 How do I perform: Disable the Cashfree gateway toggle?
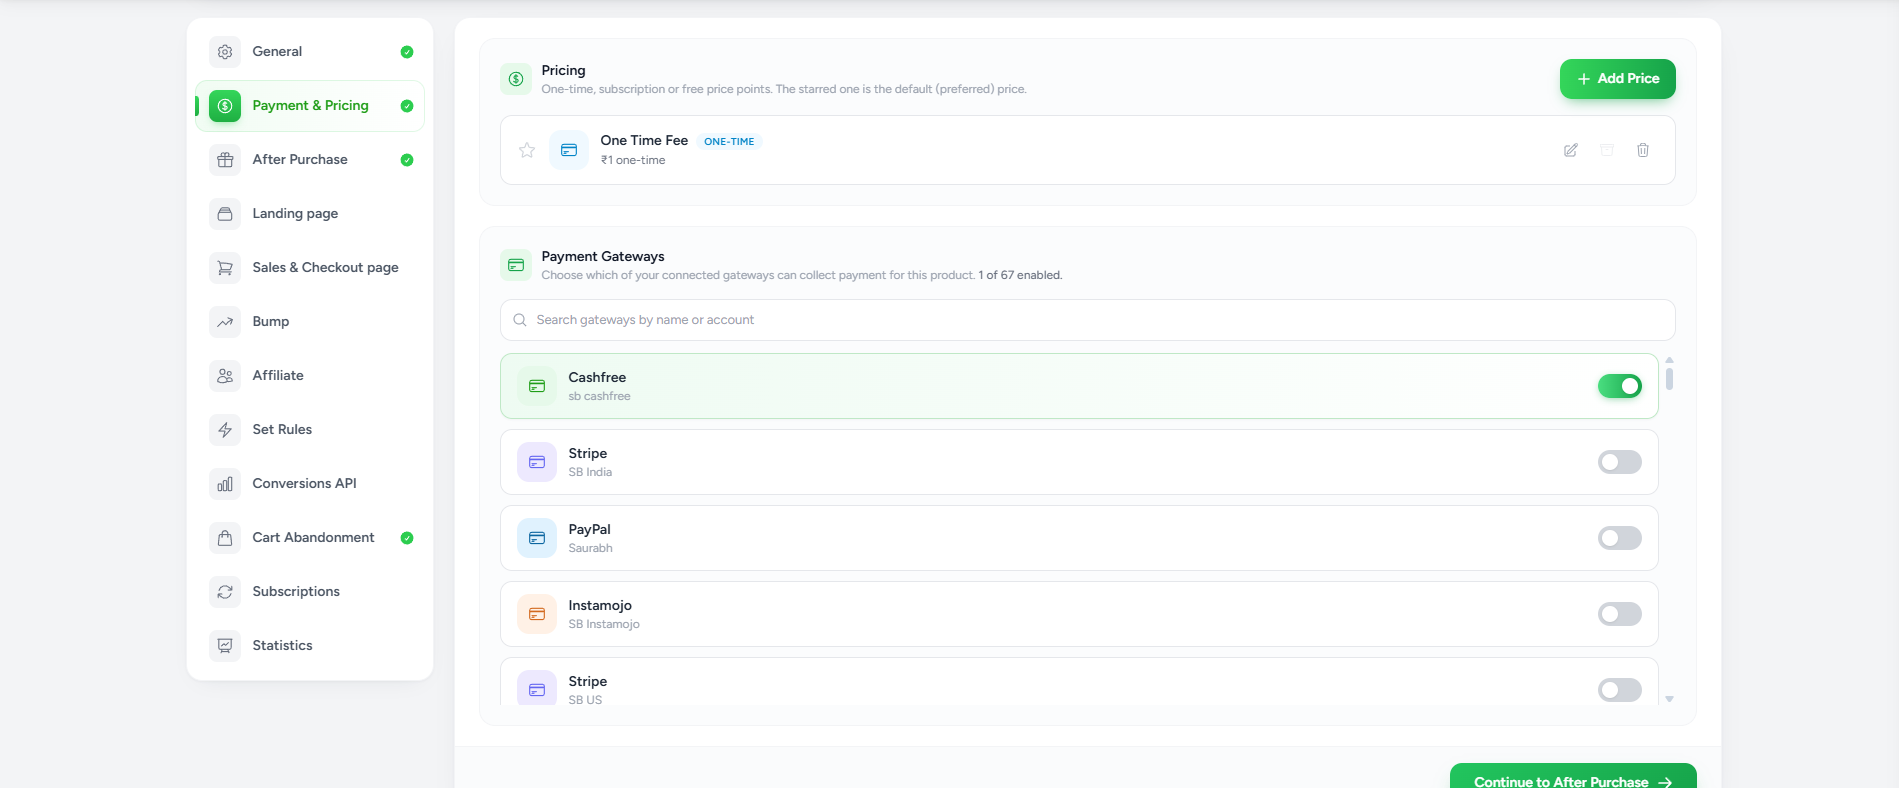[x=1620, y=386]
